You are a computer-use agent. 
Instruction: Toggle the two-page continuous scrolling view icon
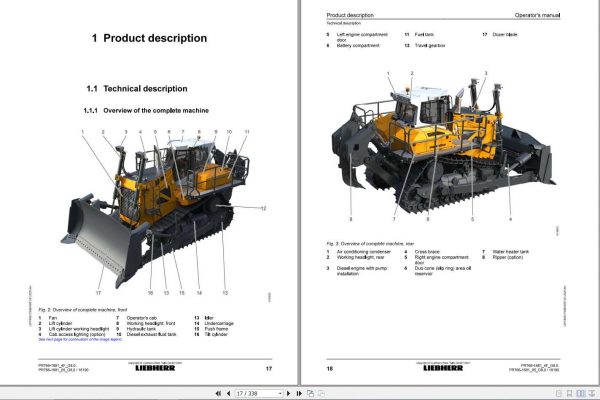(x=592, y=393)
